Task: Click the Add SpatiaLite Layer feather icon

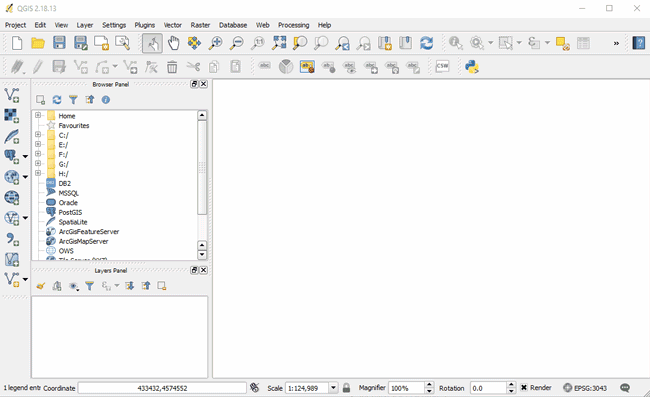Action: (12, 136)
